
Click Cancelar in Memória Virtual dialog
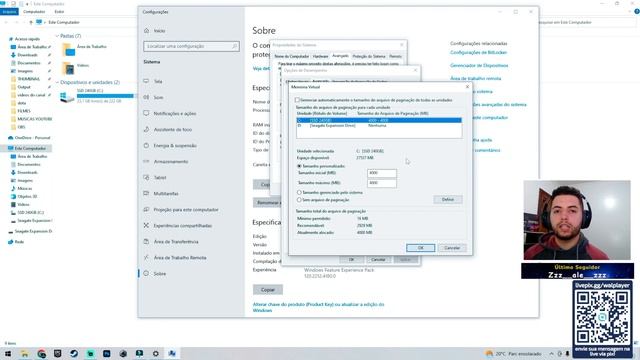click(452, 248)
